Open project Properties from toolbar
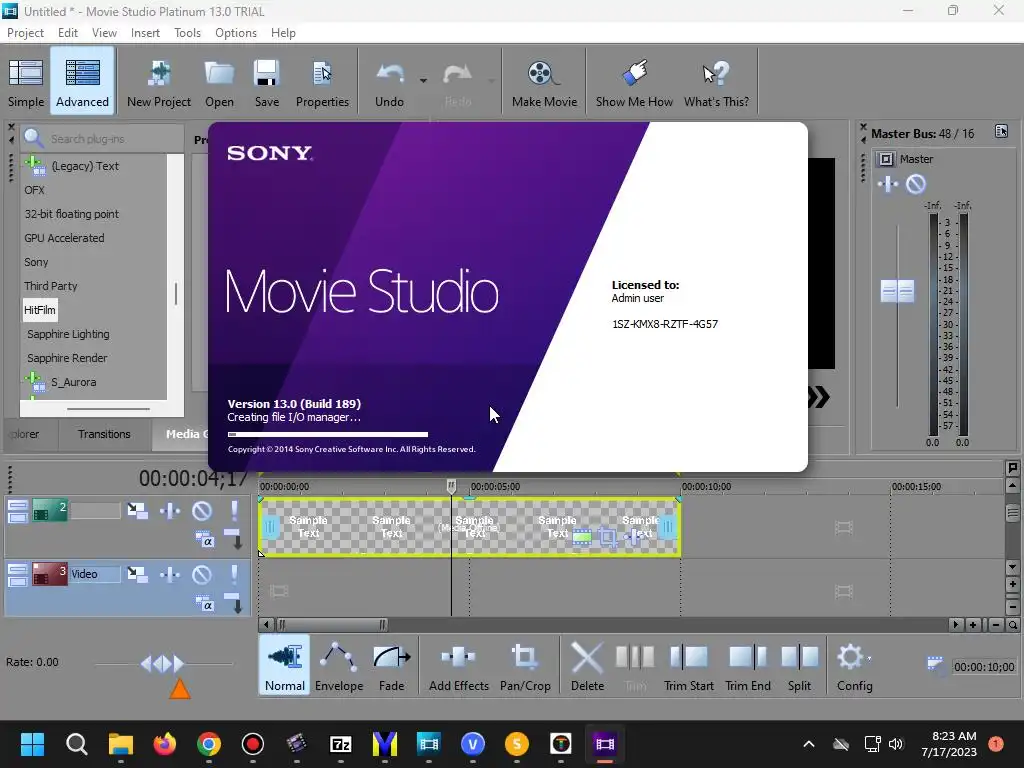Screen dimensions: 1024x768 (x=322, y=82)
